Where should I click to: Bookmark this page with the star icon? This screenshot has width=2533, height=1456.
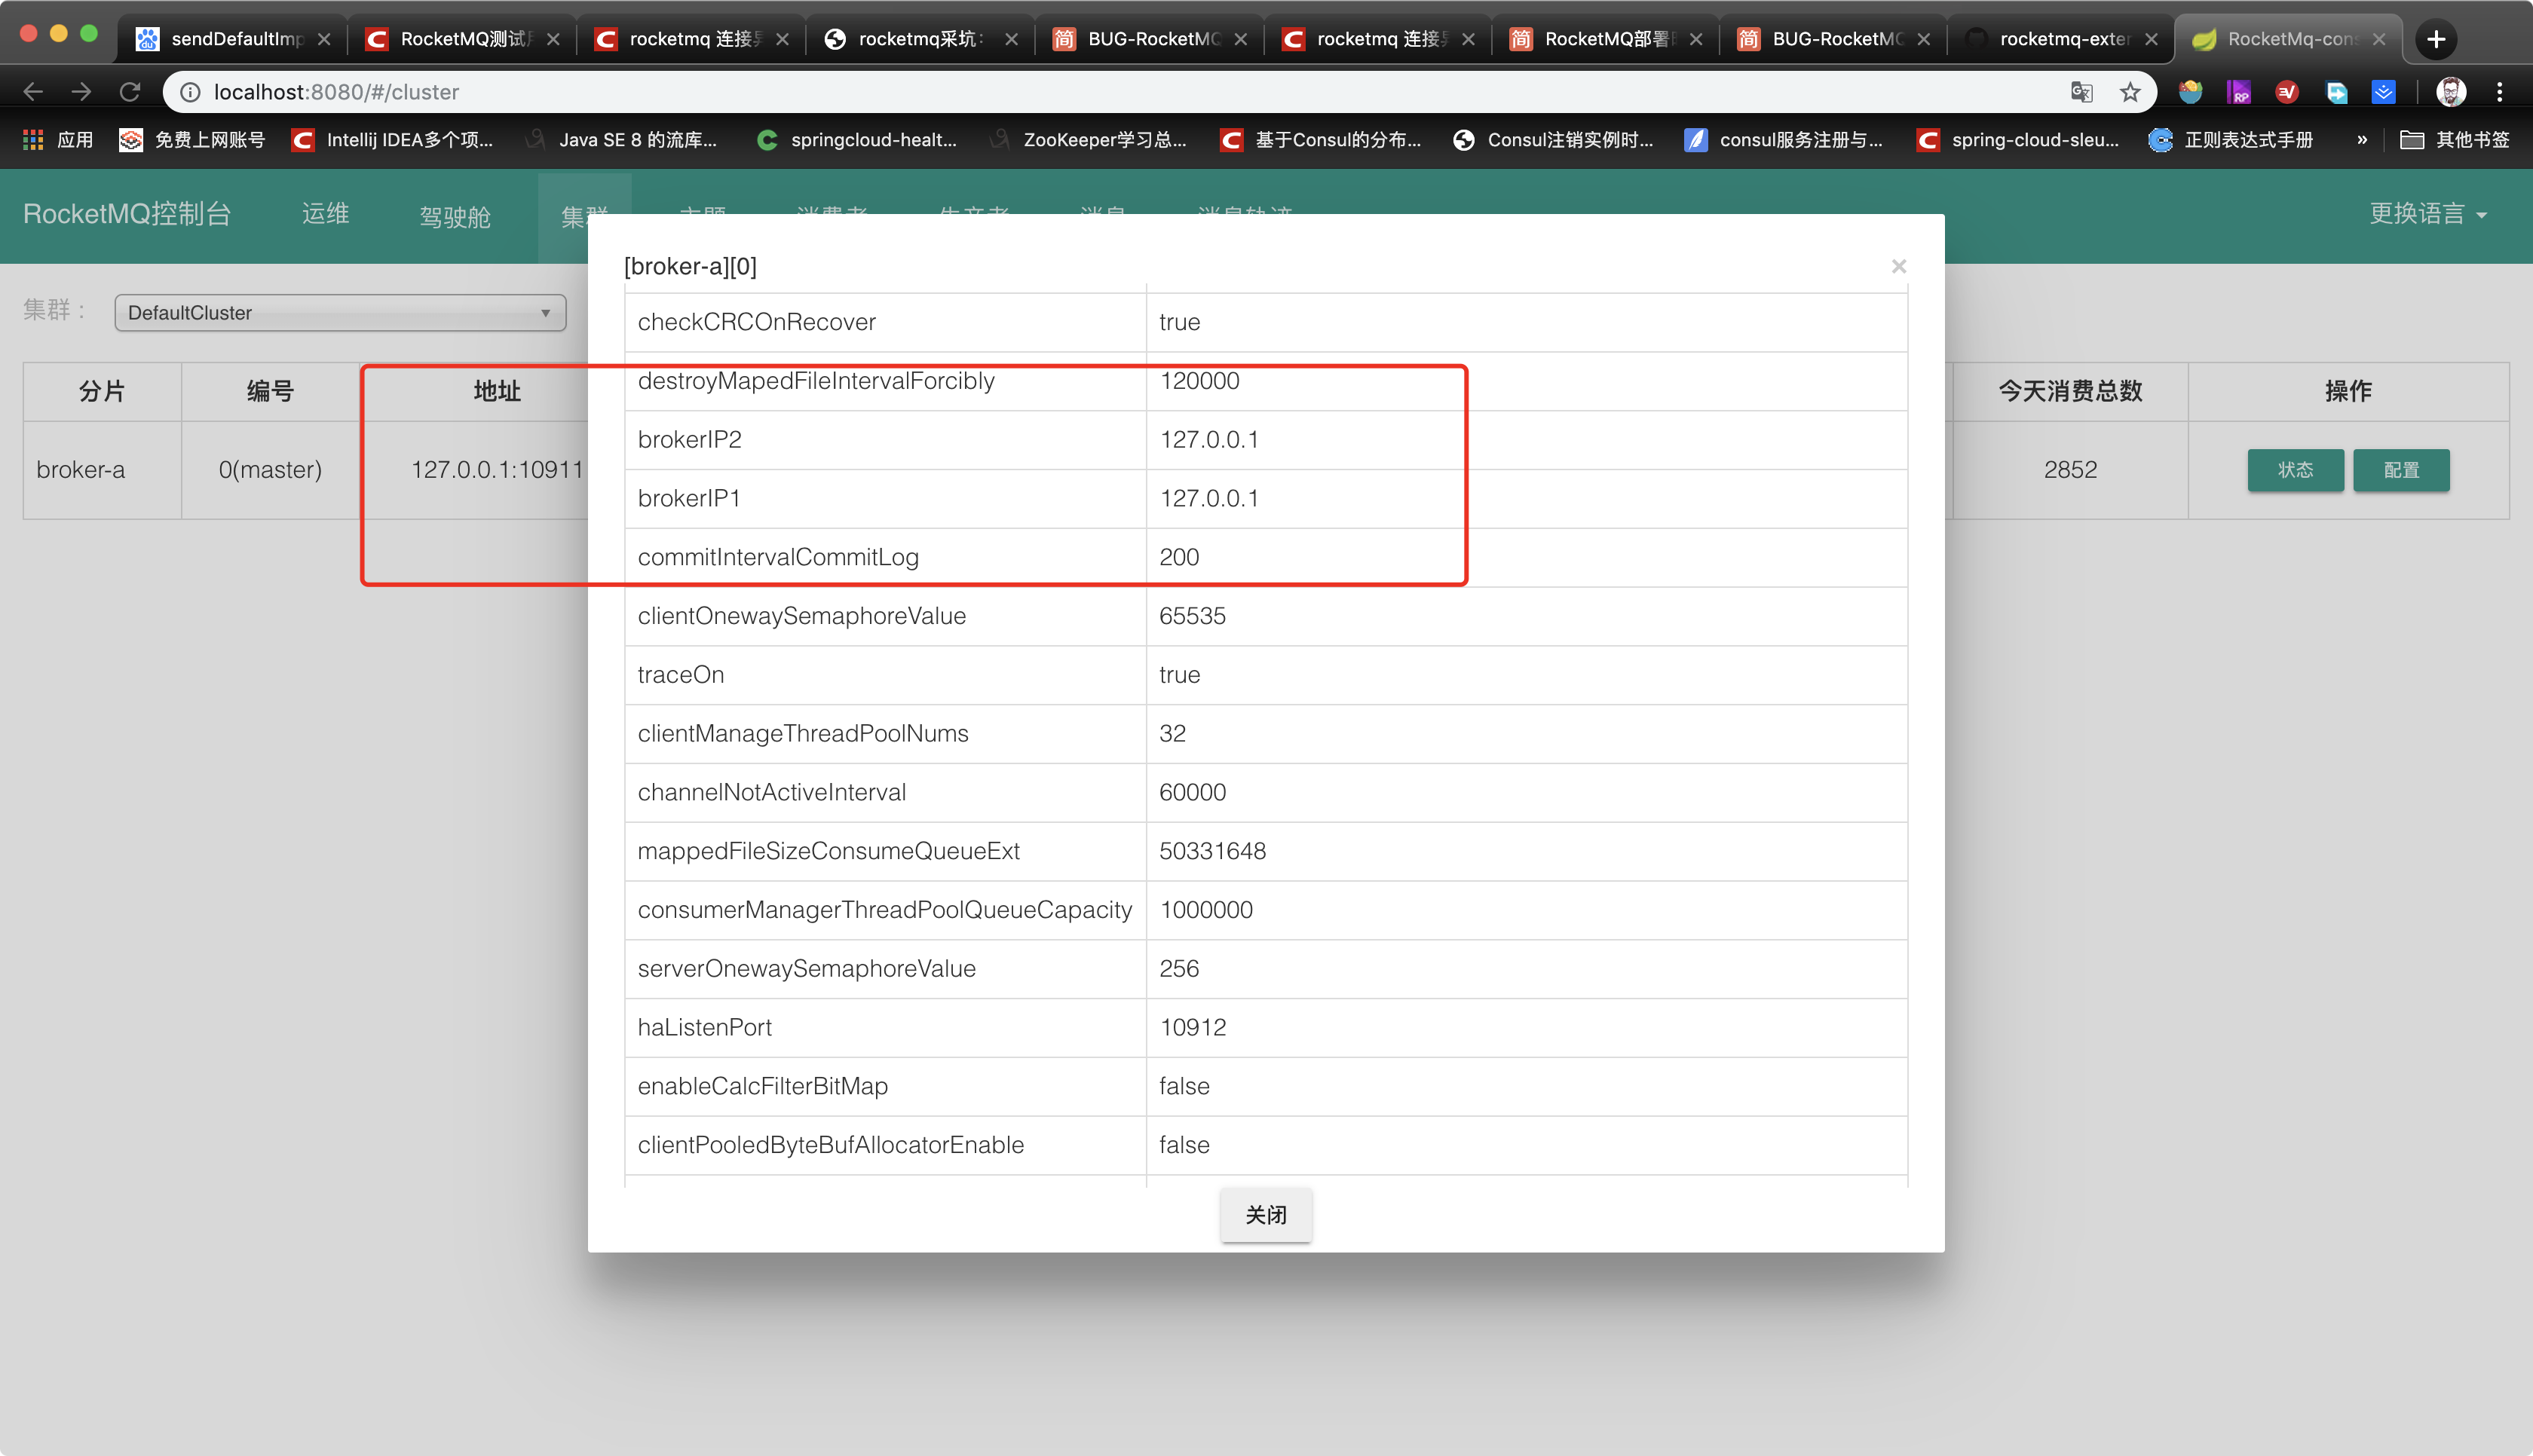[2130, 92]
